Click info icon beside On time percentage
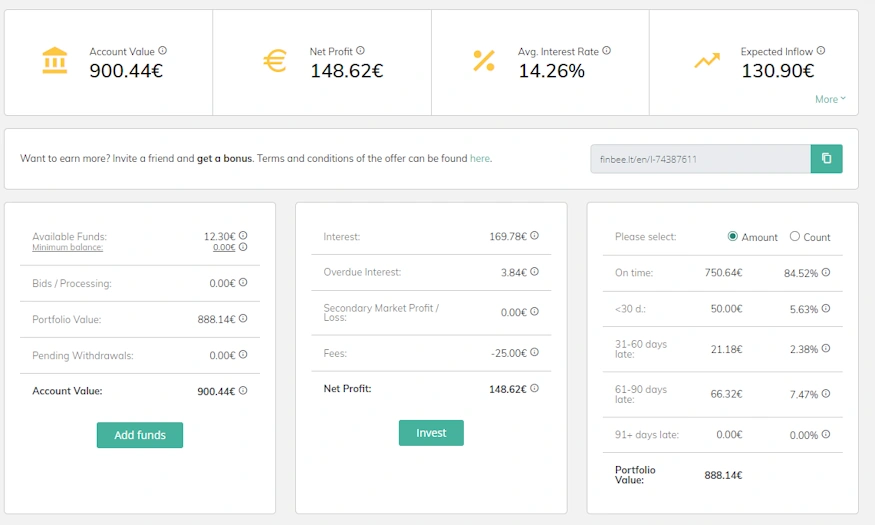This screenshot has height=525, width=875. 826,272
